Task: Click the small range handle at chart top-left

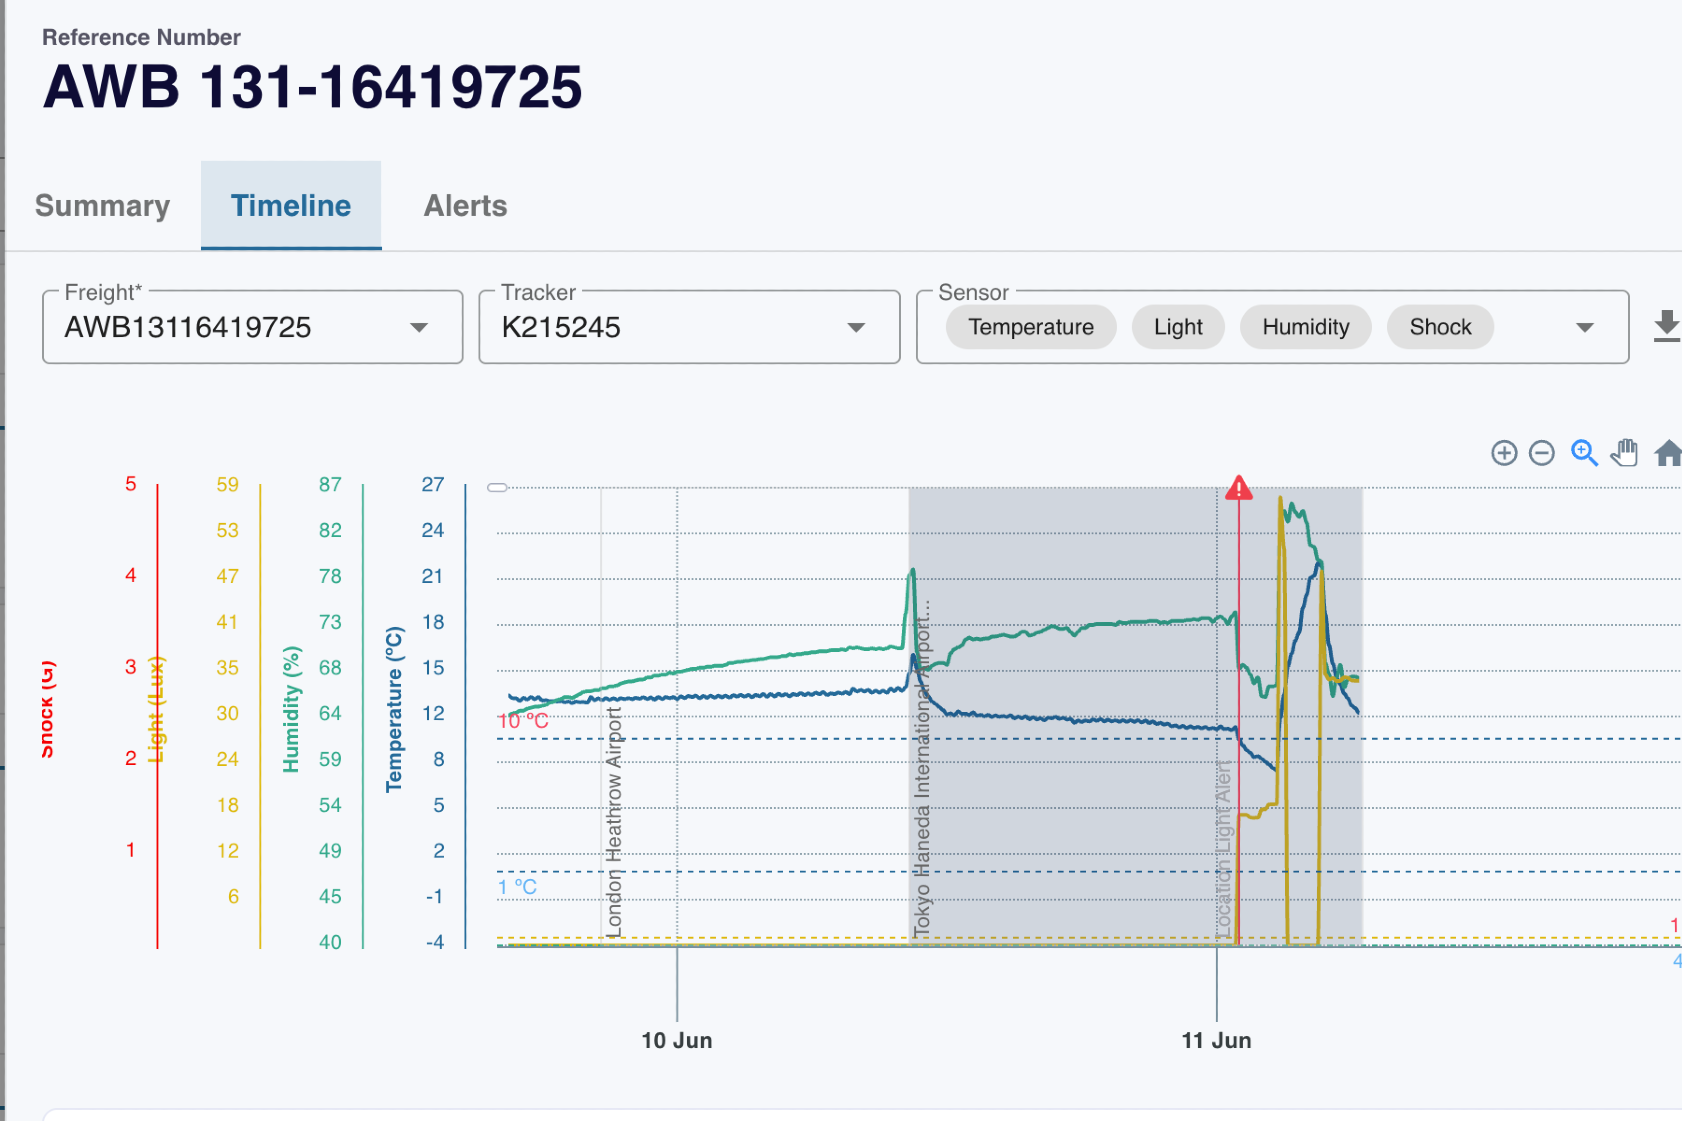Action: point(497,488)
